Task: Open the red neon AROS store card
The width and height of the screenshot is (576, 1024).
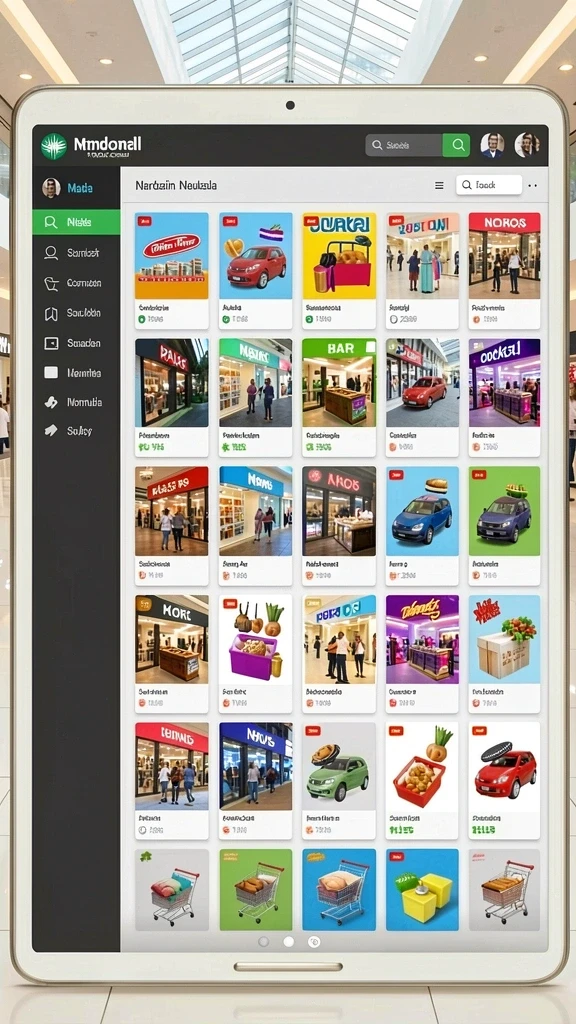Action: 339,525
